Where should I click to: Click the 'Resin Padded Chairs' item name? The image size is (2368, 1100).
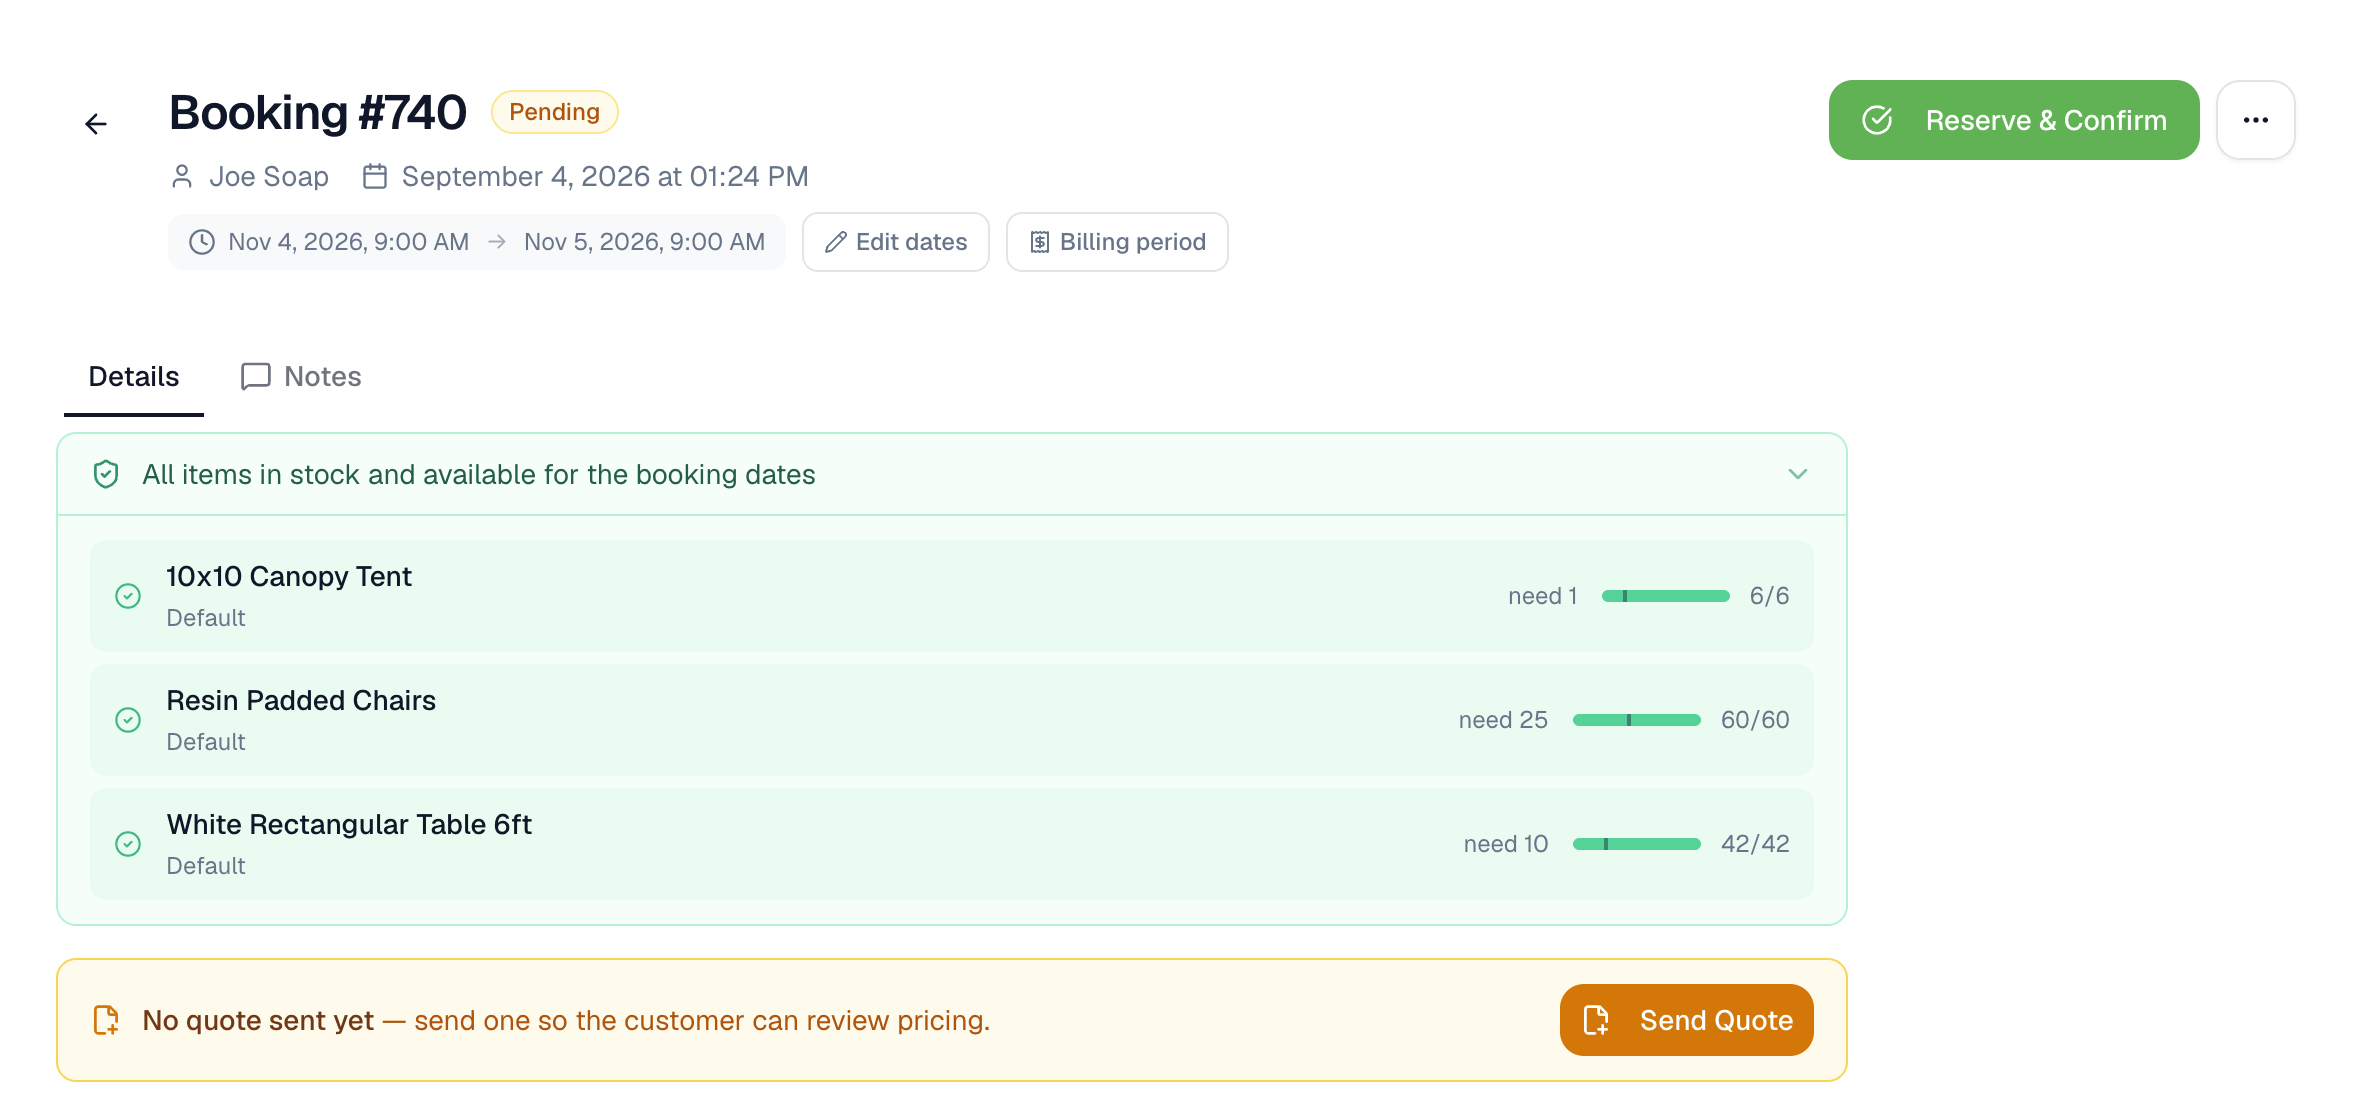click(x=301, y=701)
